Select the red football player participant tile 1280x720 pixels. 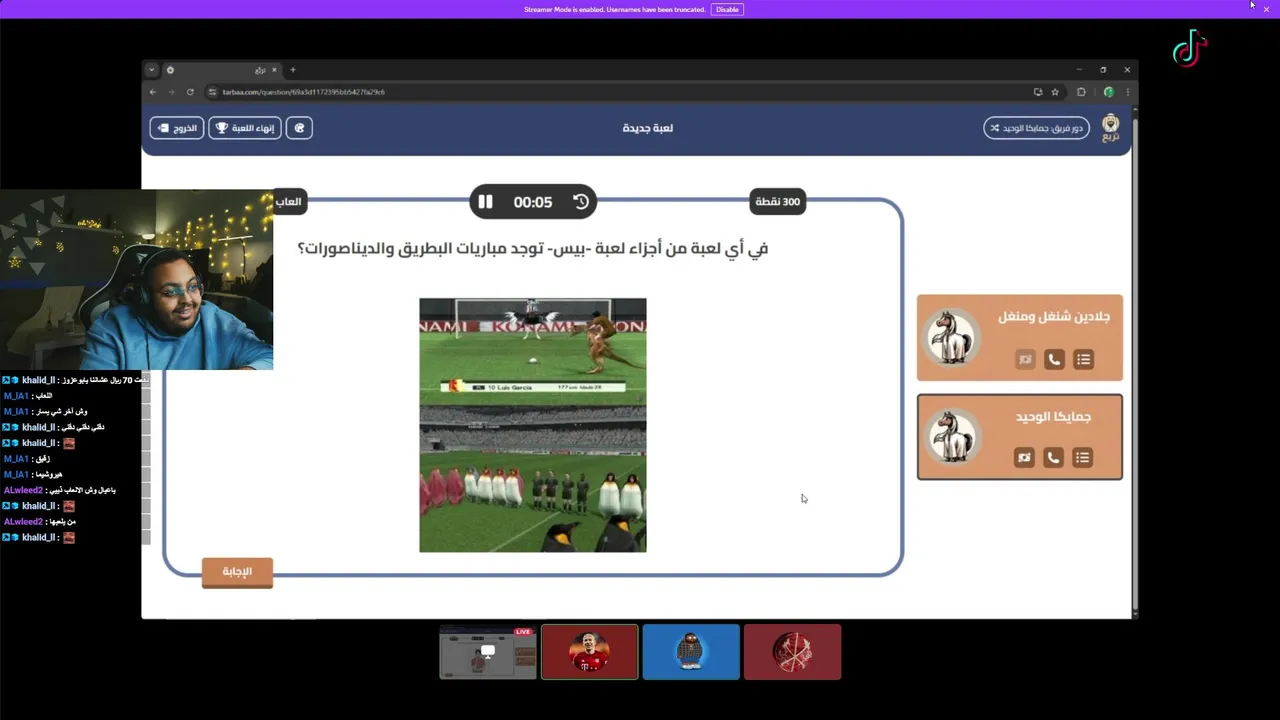point(589,652)
